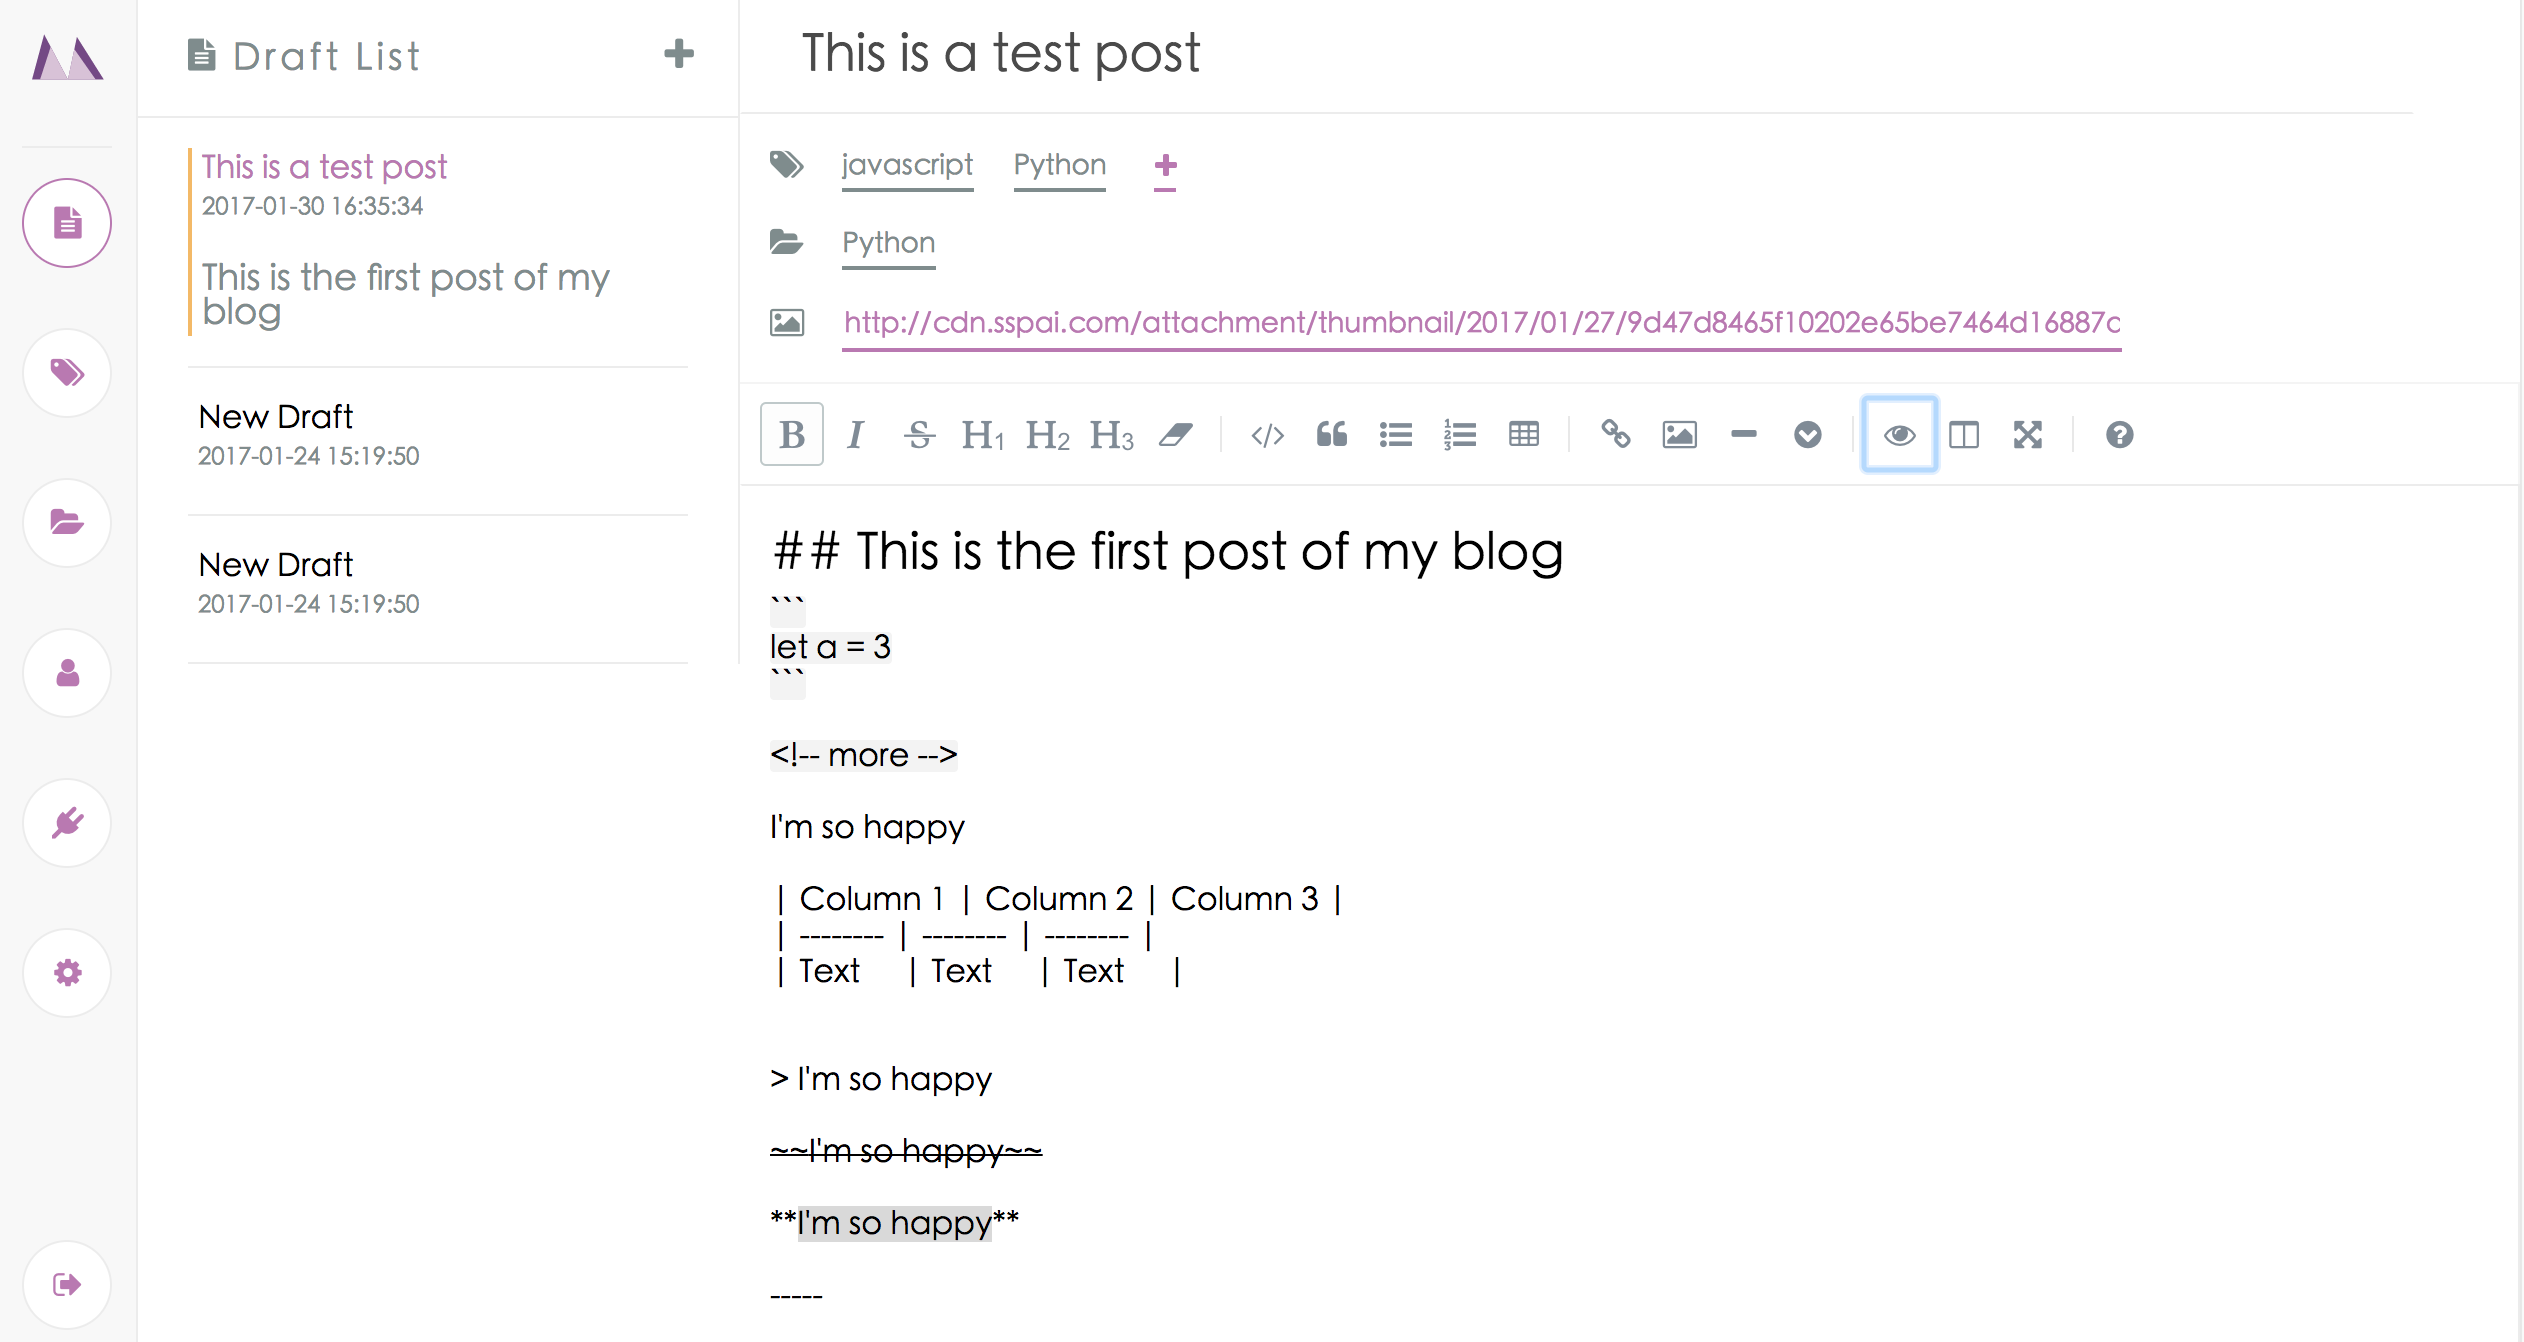The image size is (2524, 1342).
Task: Insert a table
Action: point(1524,435)
